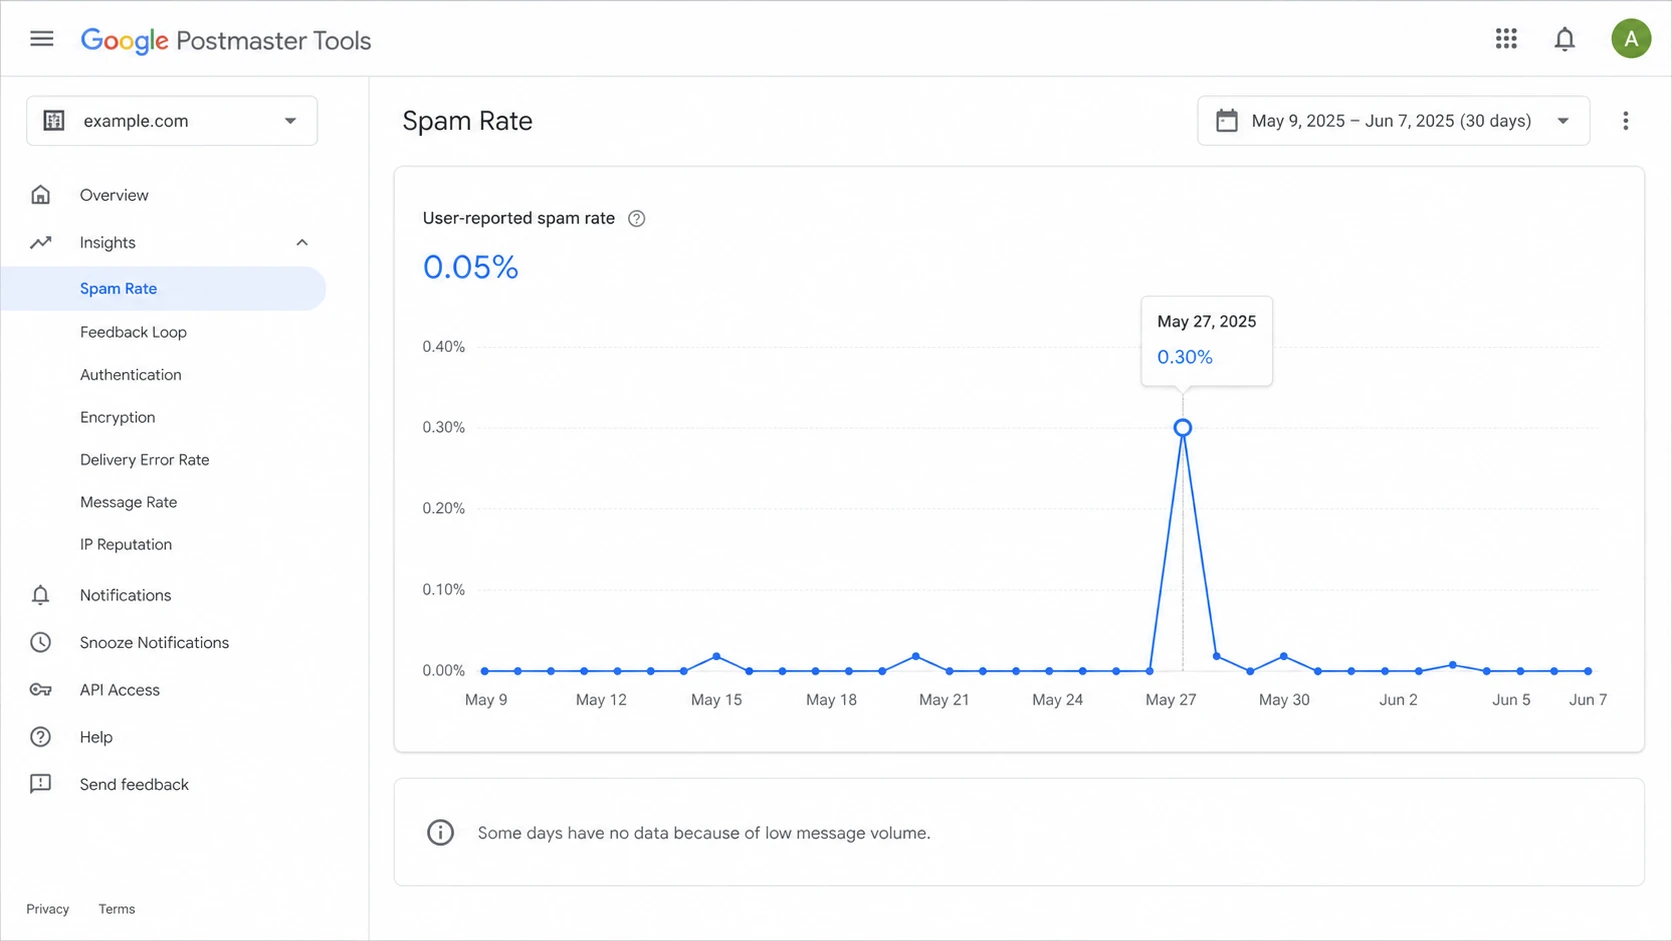Open Snooze Notifications
The width and height of the screenshot is (1672, 941).
tap(154, 643)
